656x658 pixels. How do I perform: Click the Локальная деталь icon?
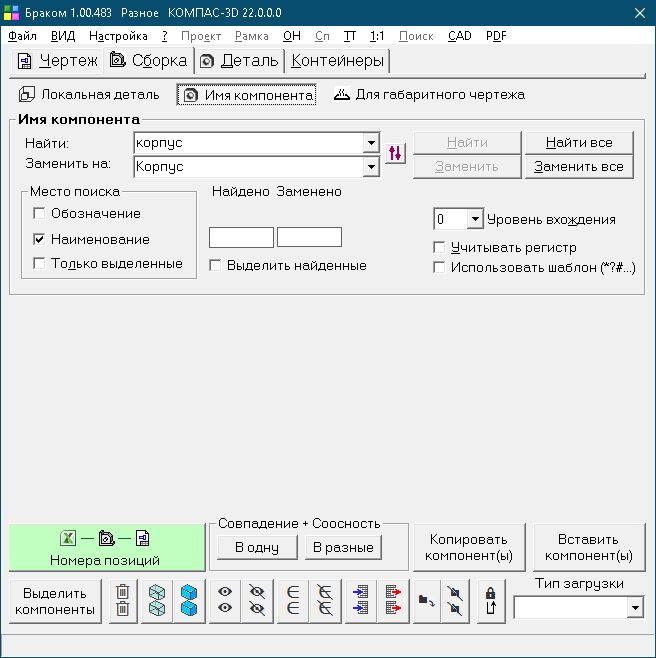tap(26, 94)
